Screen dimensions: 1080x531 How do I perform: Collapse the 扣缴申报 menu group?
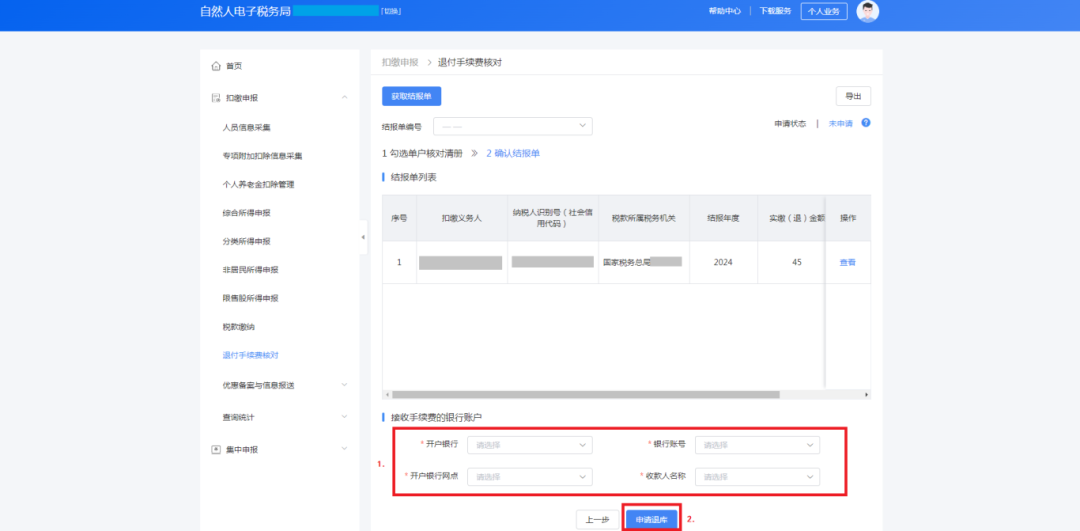pos(344,98)
